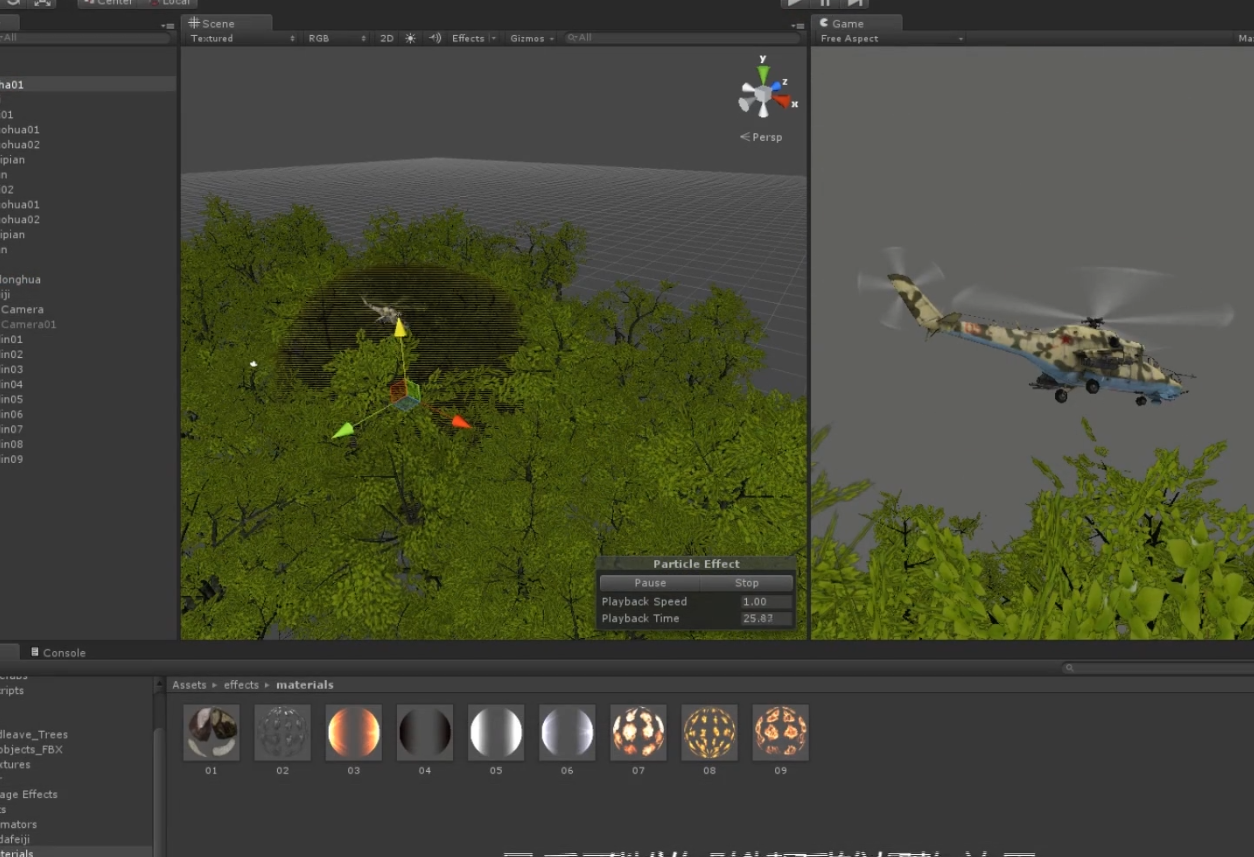Open RGB render mode dropdown

[336, 38]
